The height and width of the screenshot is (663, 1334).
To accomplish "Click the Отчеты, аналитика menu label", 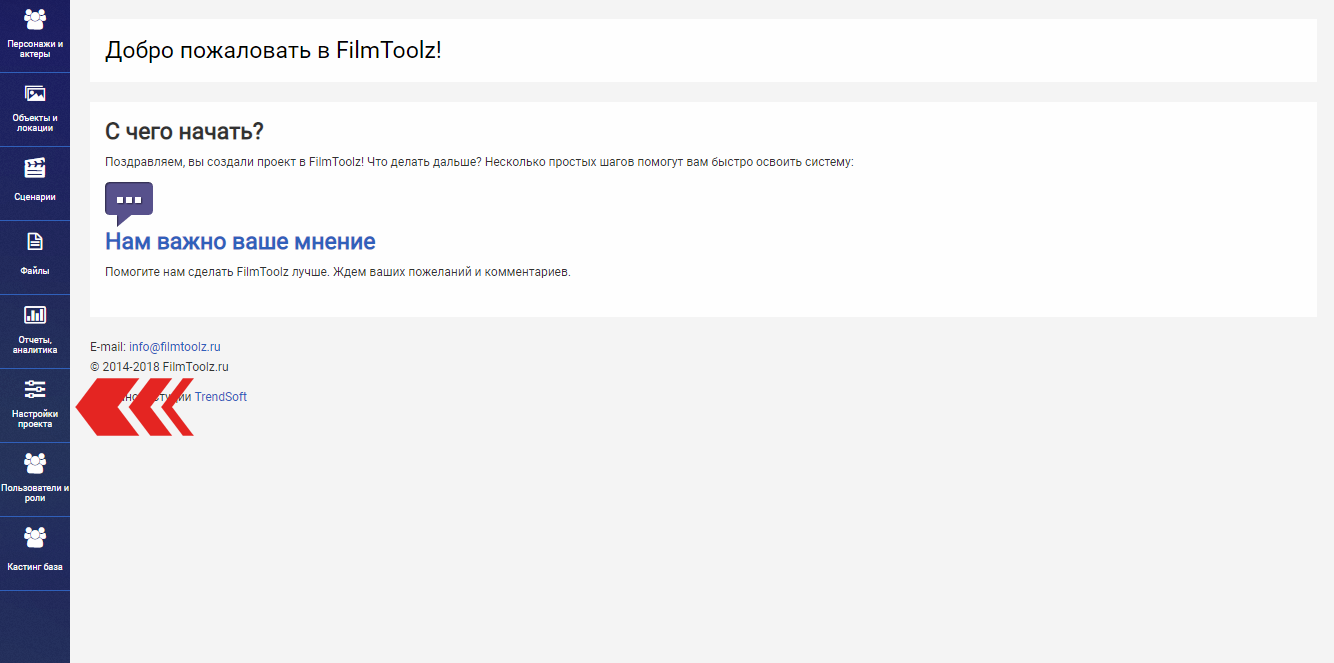I will tap(35, 345).
